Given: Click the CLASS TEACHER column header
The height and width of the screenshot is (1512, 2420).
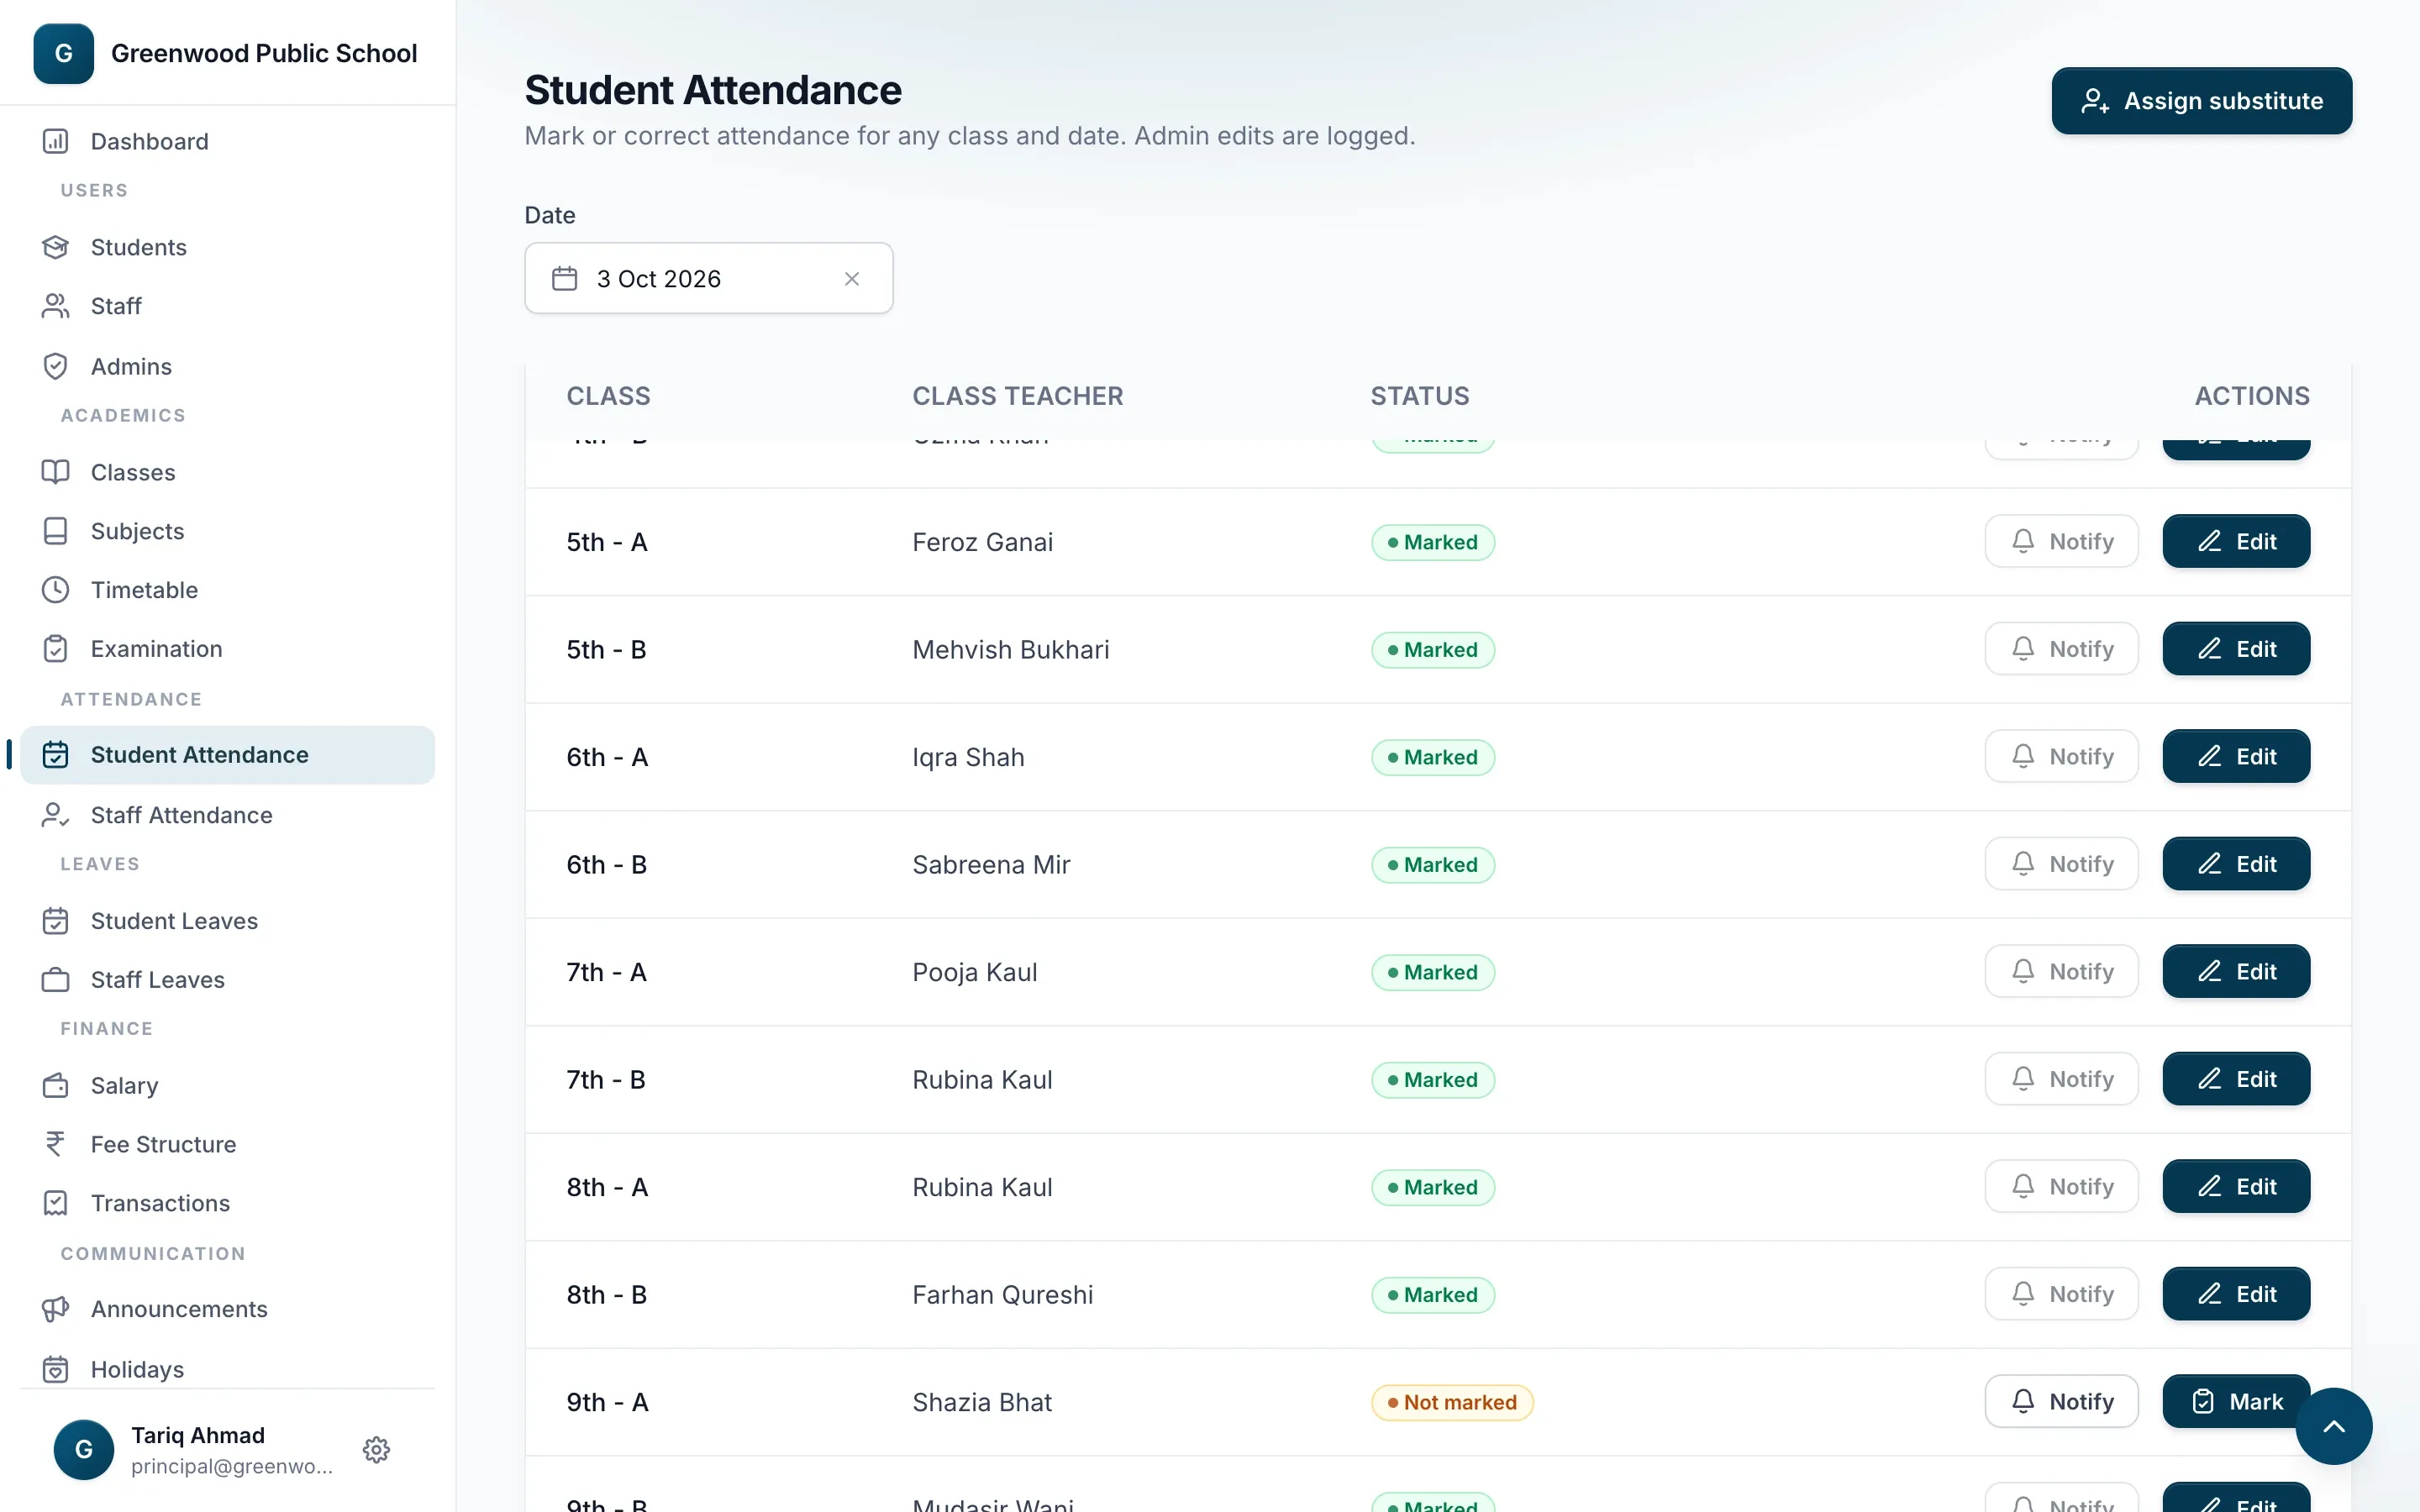Looking at the screenshot, I should (1017, 396).
